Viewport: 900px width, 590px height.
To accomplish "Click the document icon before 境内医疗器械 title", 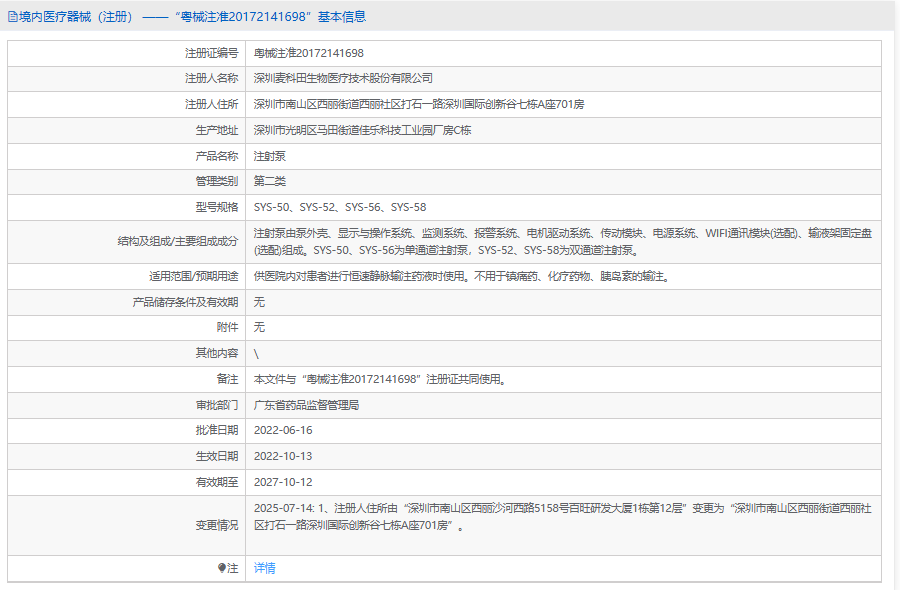I will pyautogui.click(x=13, y=17).
